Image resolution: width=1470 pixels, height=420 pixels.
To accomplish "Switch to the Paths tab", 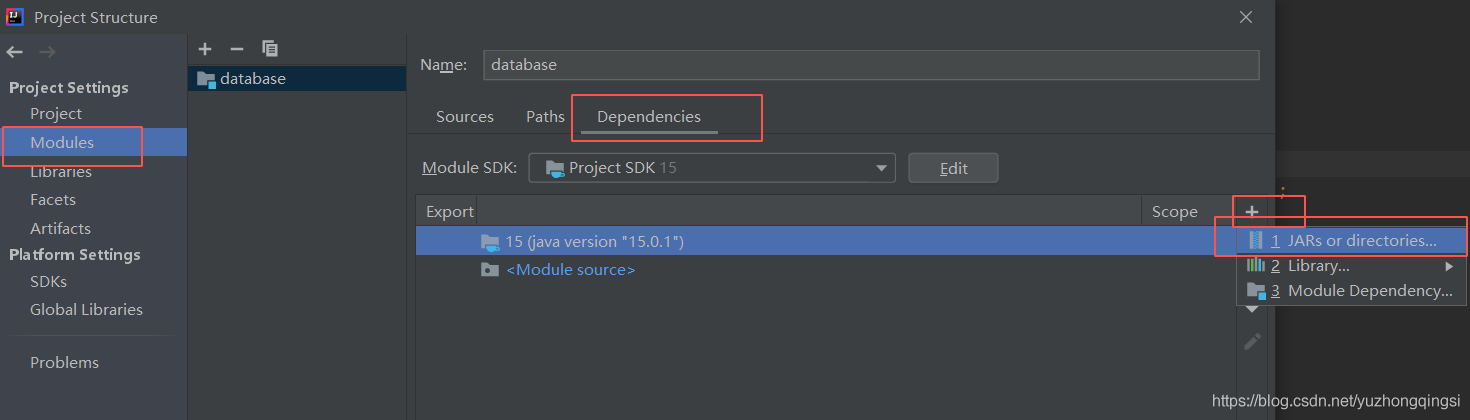I will pos(545,117).
